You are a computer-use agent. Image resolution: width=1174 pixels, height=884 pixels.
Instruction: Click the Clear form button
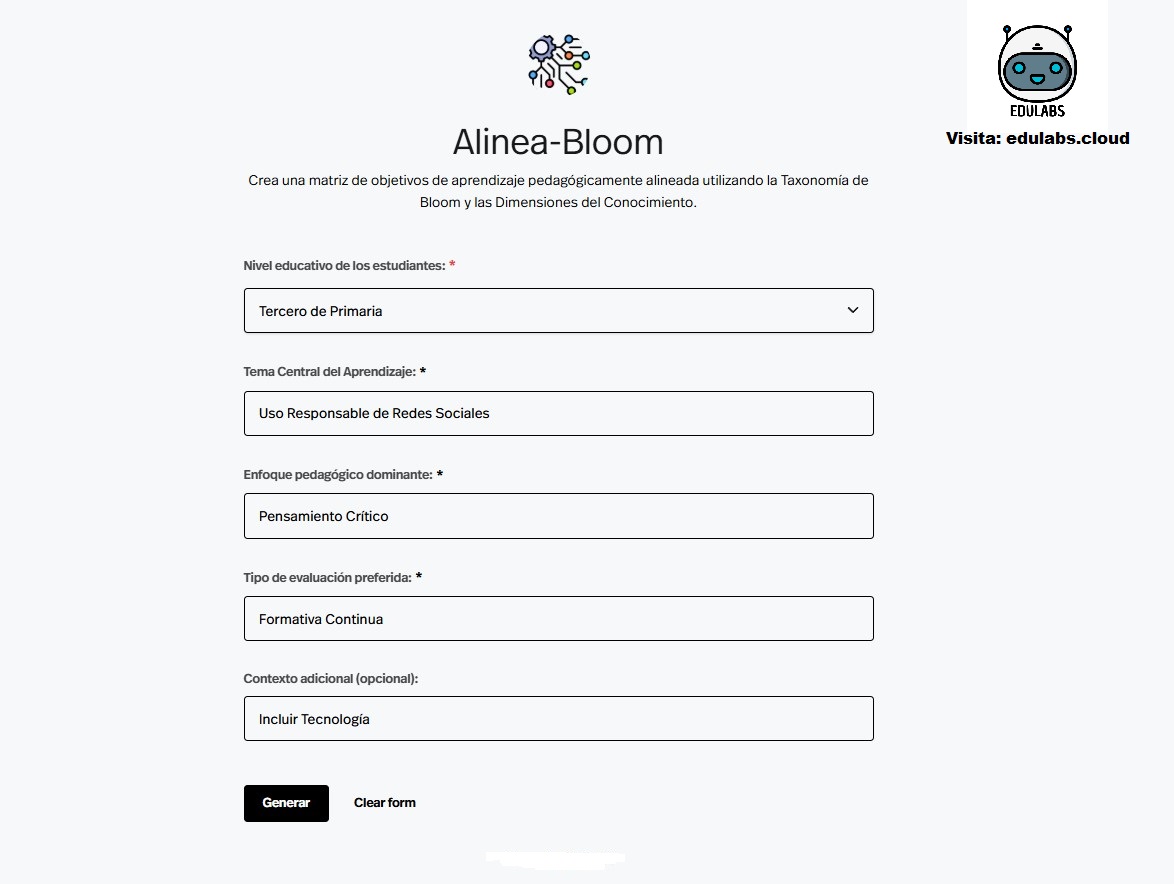pyautogui.click(x=385, y=803)
